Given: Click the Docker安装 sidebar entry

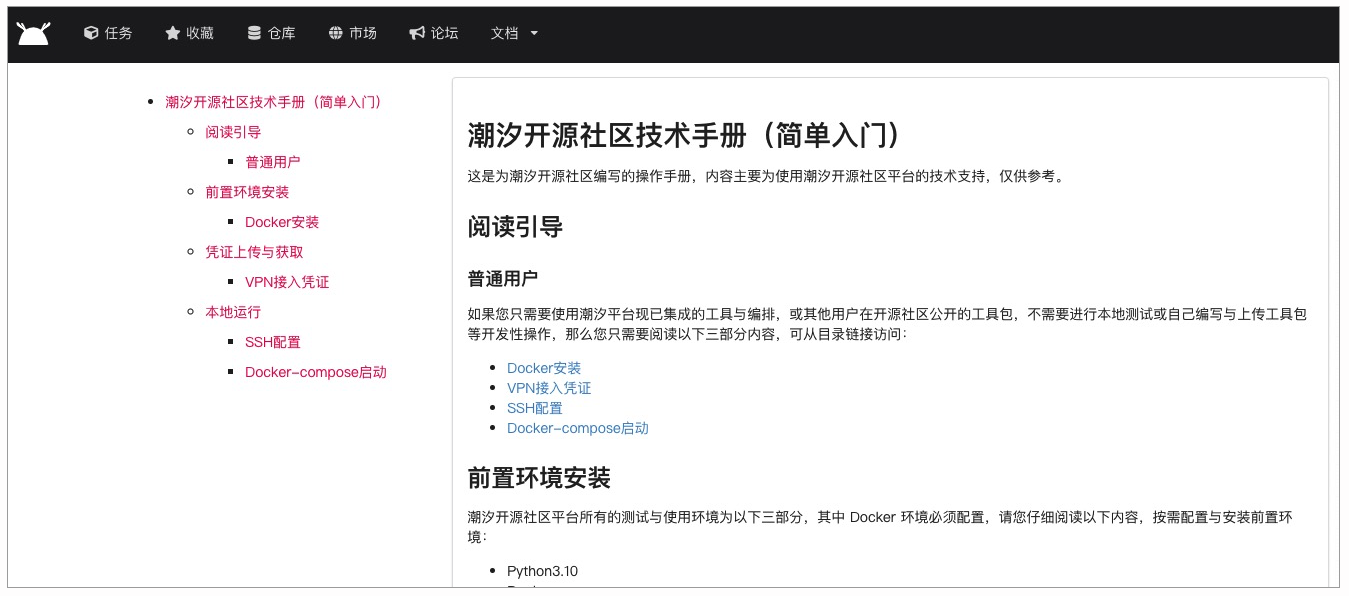Looking at the screenshot, I should point(282,221).
